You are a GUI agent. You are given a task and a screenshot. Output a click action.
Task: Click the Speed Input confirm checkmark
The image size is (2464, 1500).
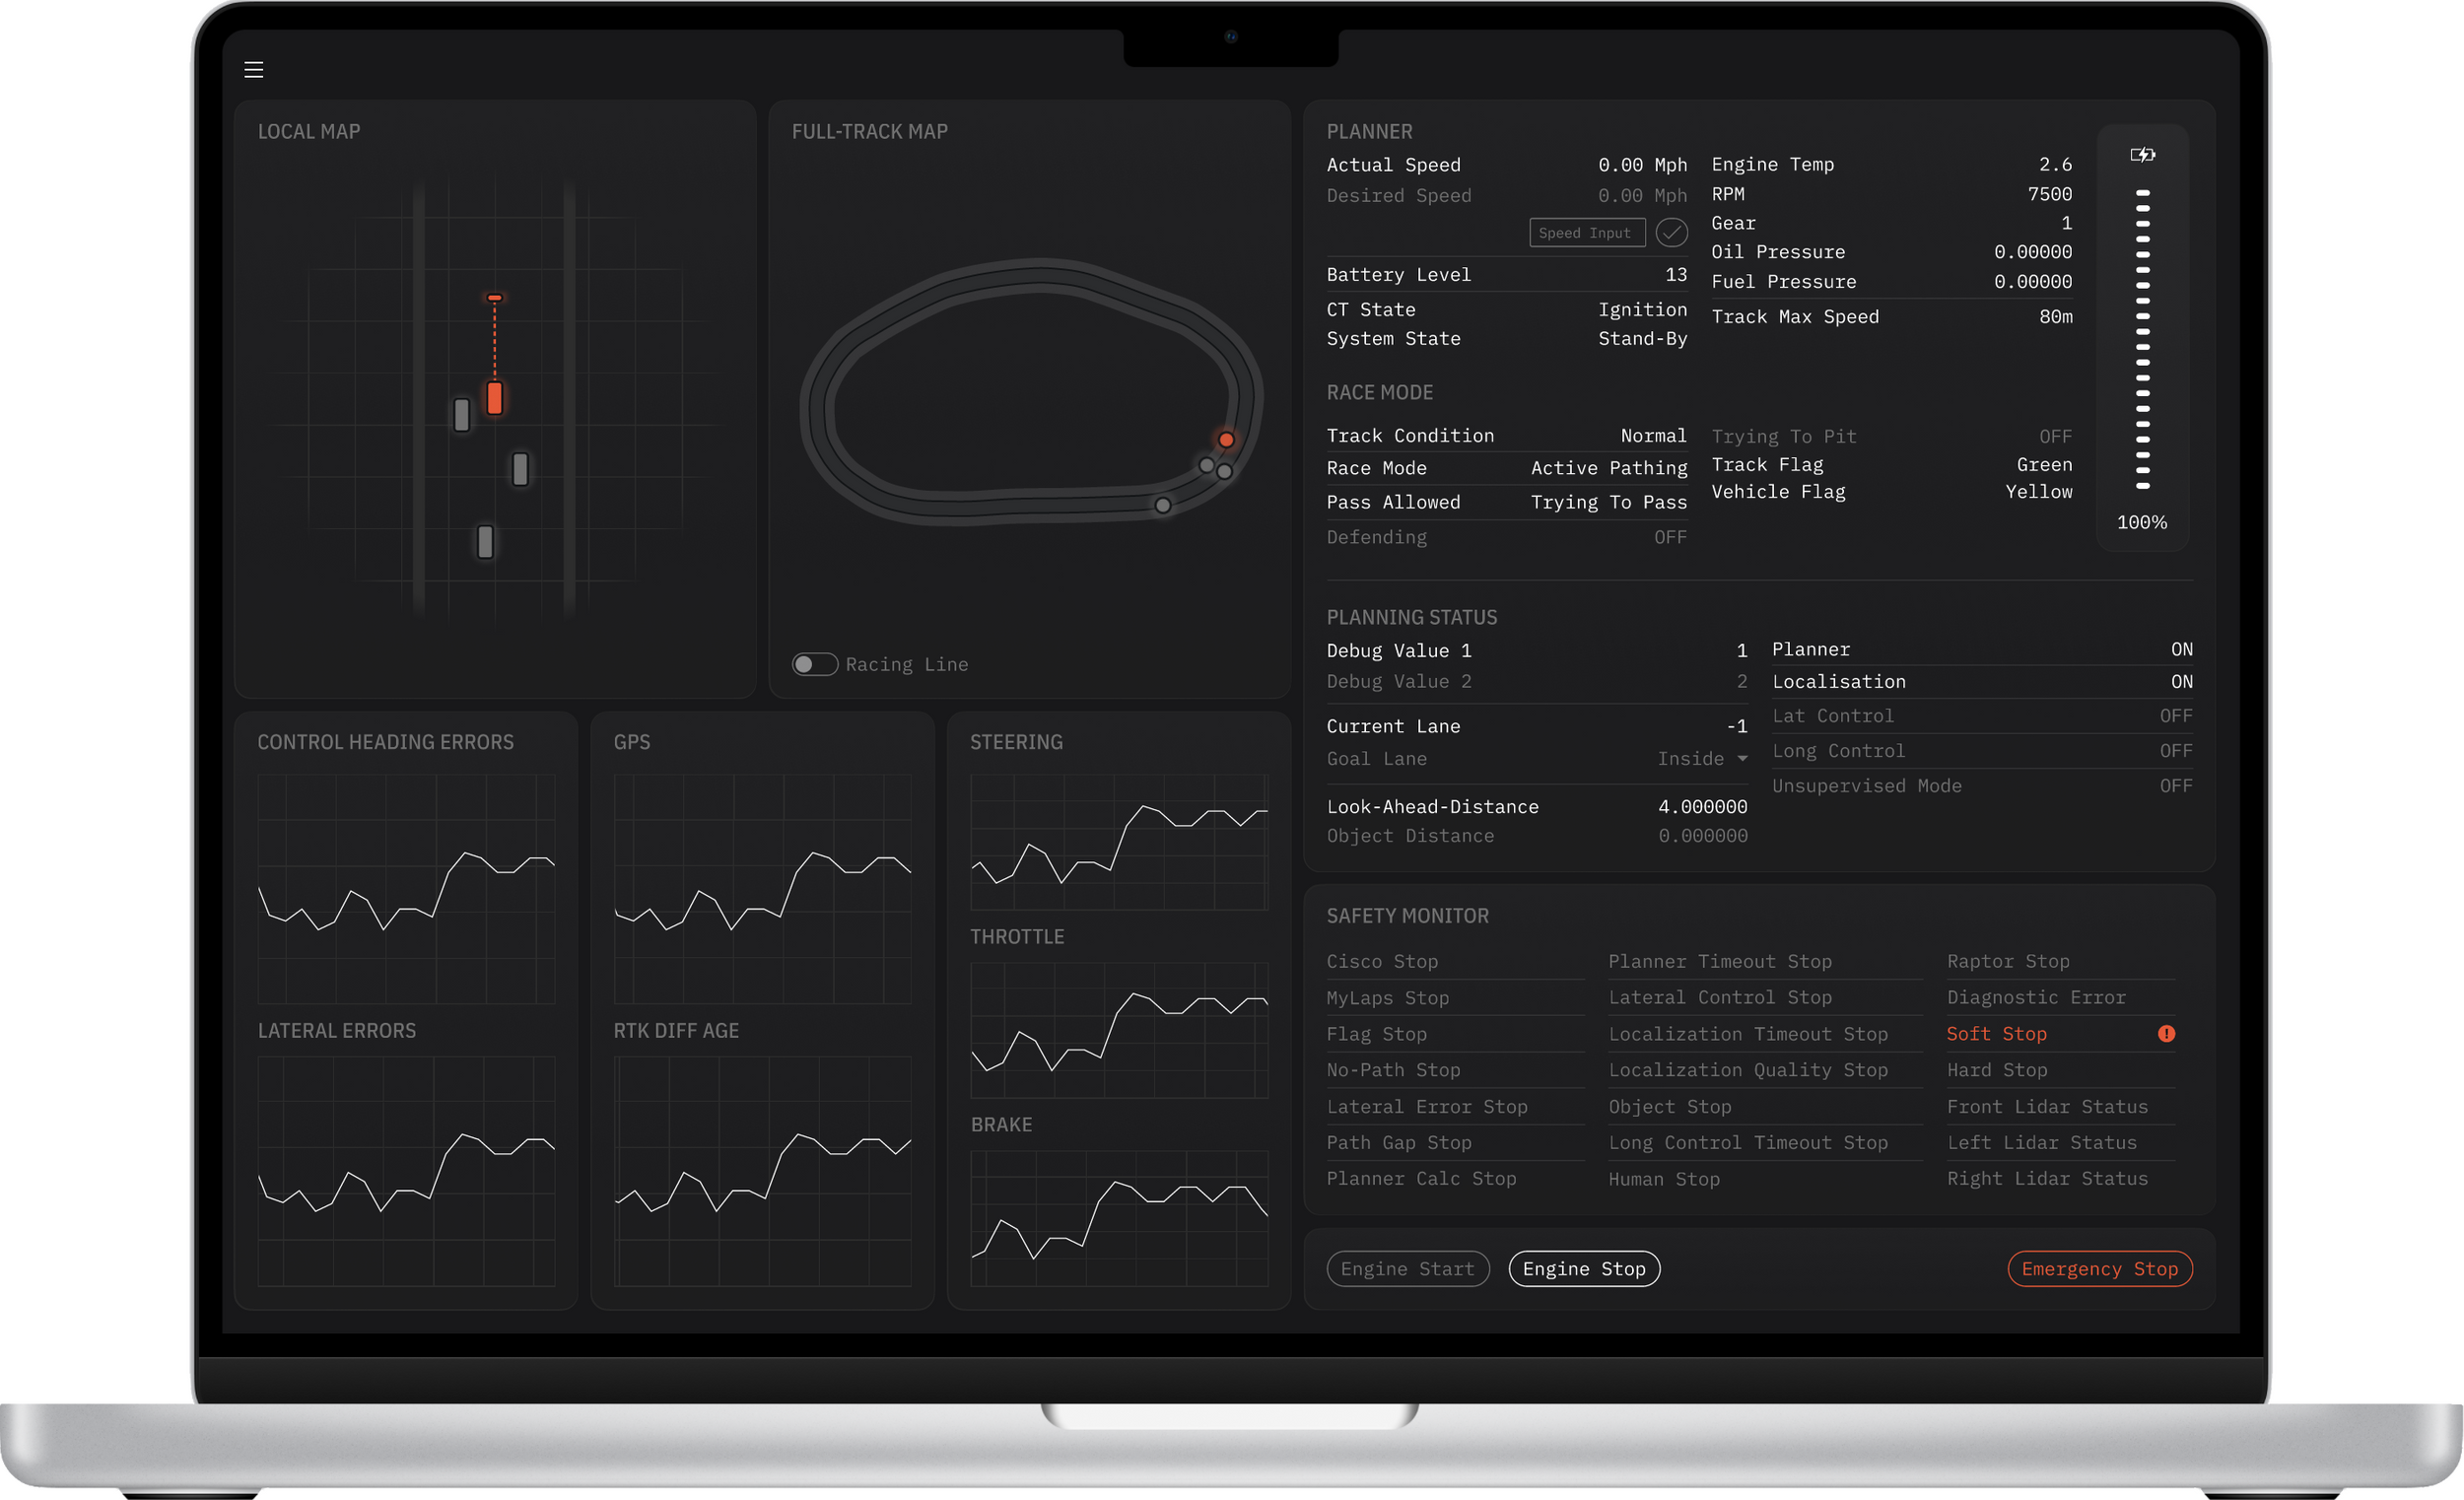pos(1671,232)
